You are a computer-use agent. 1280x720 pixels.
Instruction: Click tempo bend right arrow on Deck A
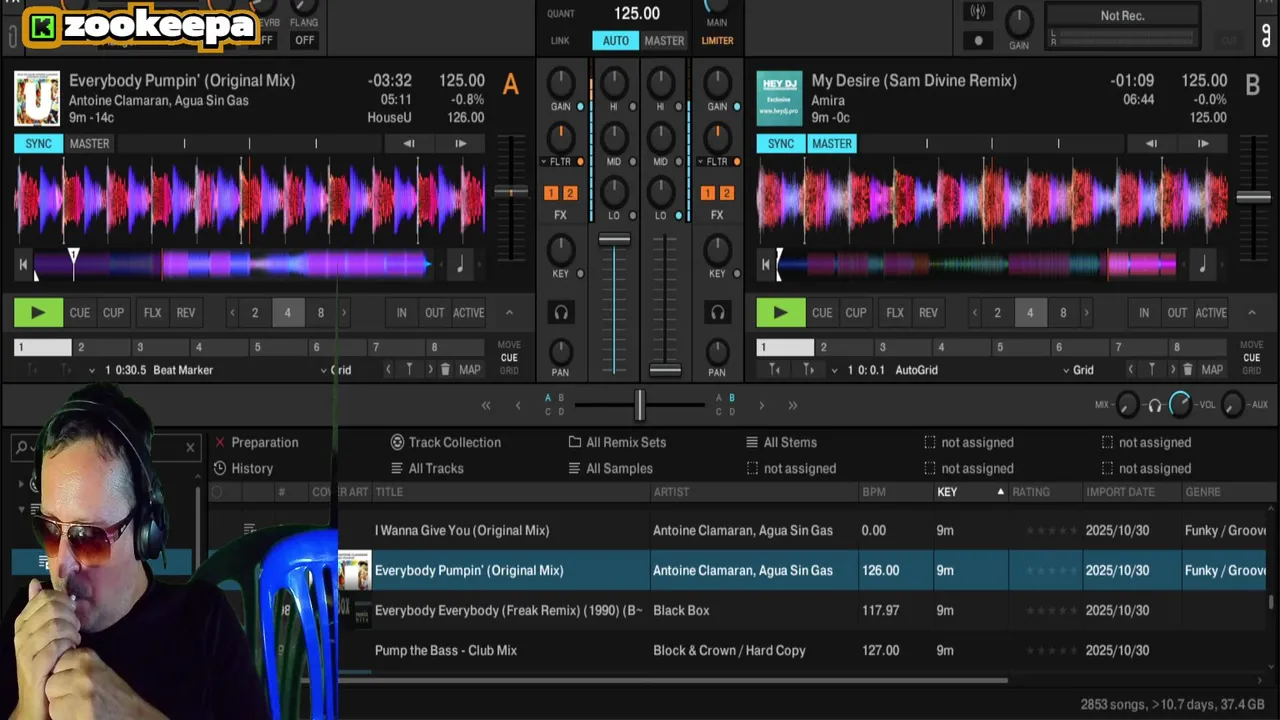click(460, 144)
